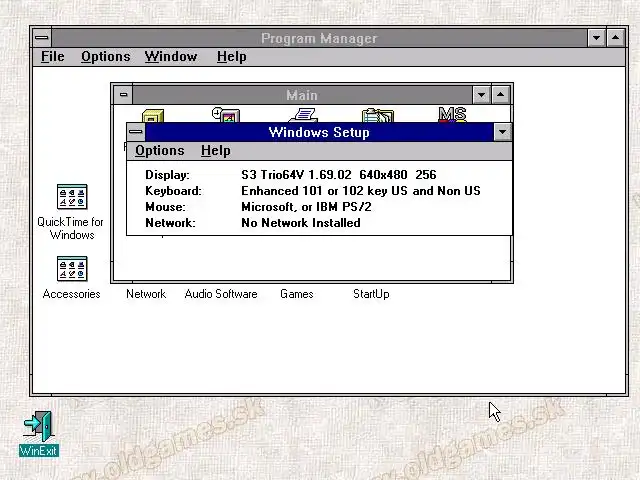
Task: Minimize the Main group window
Action: [481, 95]
